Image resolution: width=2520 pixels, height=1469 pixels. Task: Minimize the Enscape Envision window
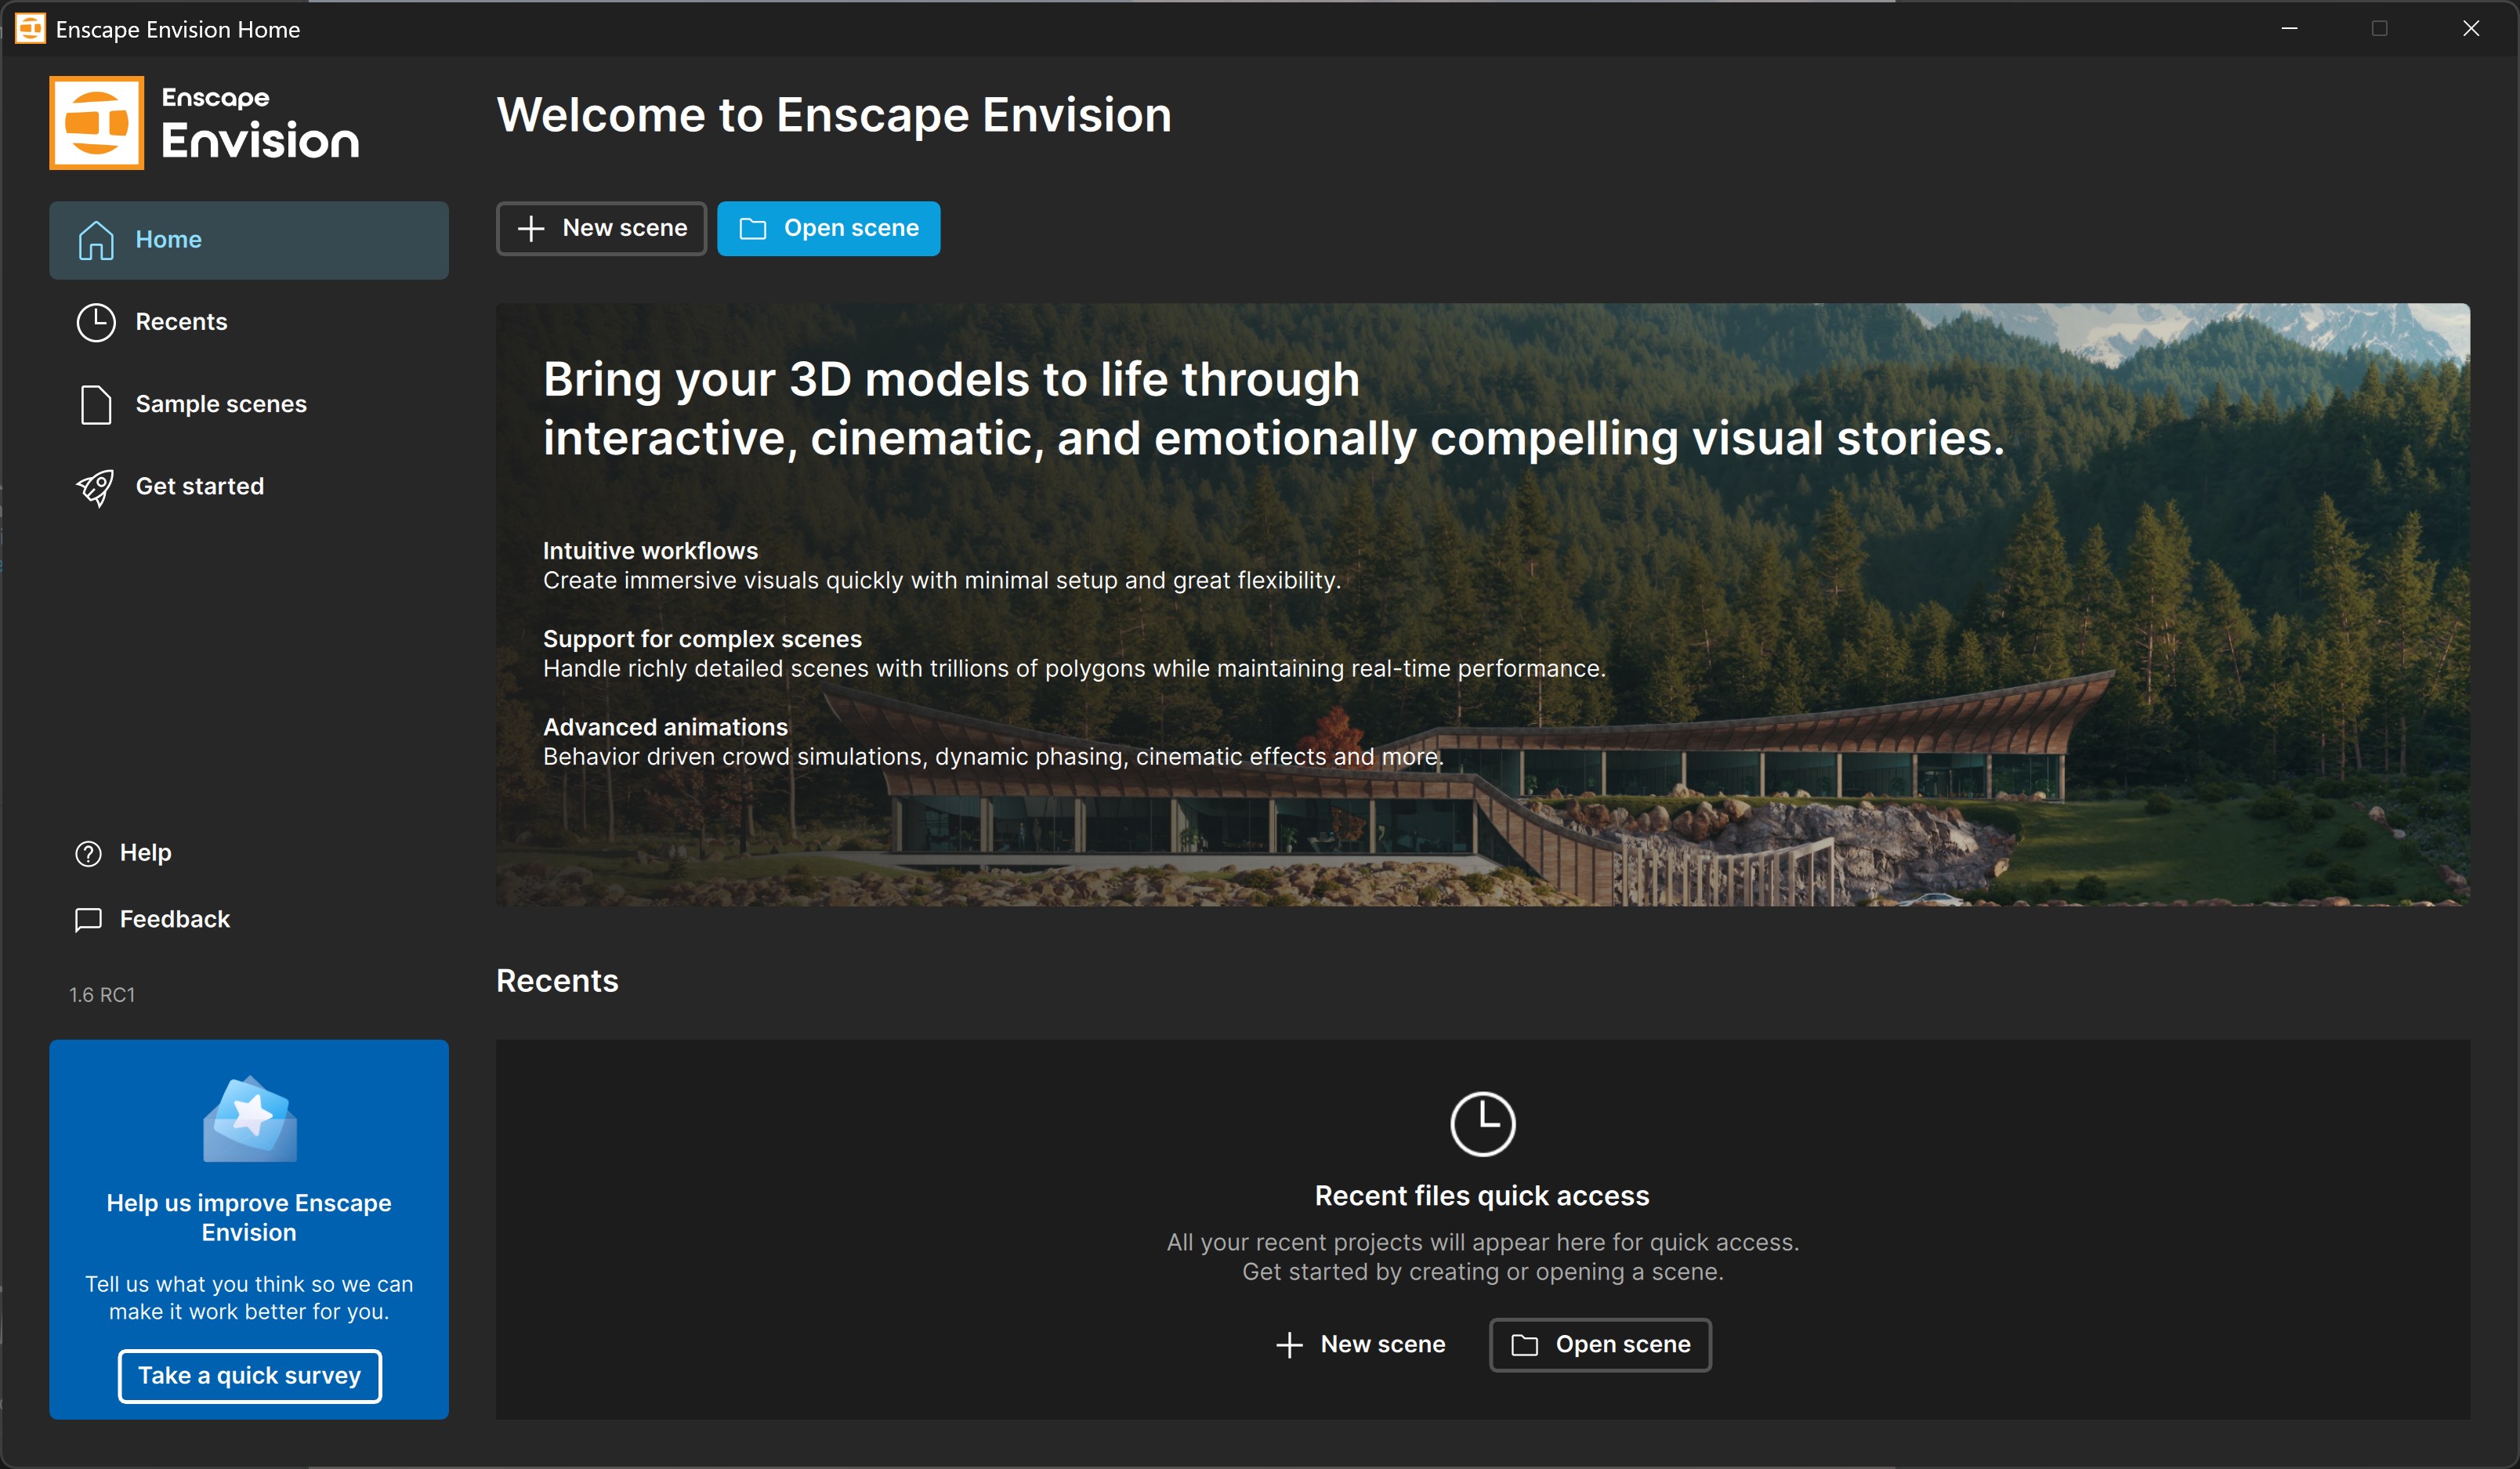click(2289, 29)
